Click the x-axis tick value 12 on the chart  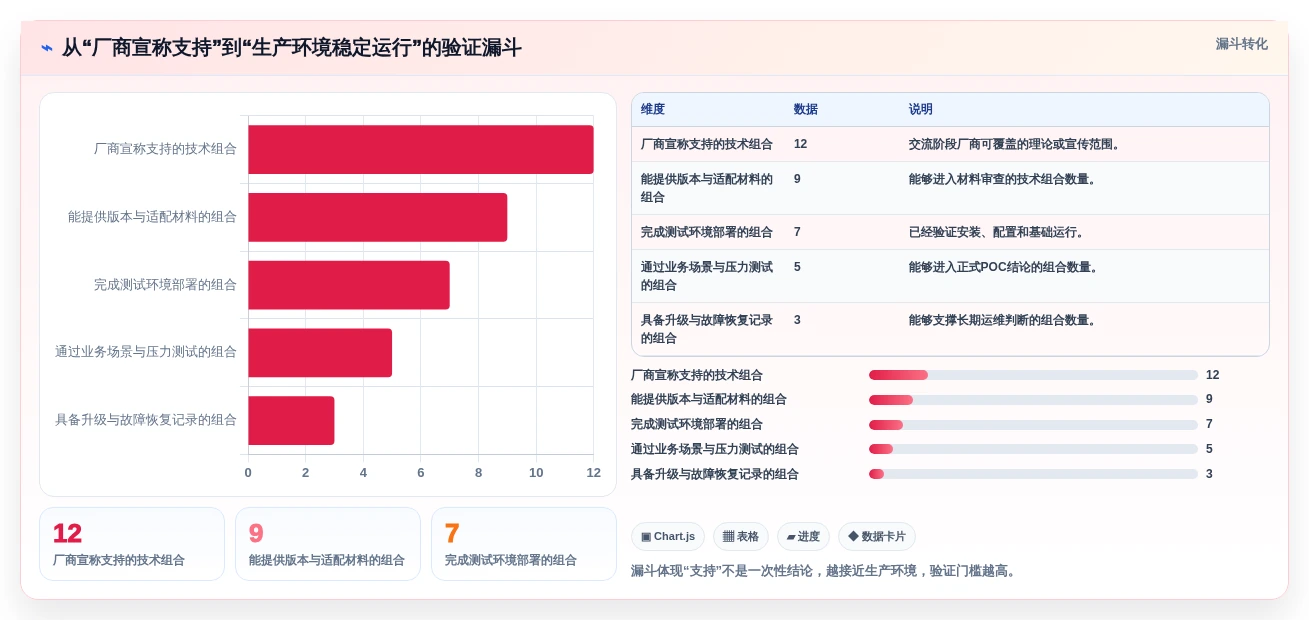click(x=594, y=473)
